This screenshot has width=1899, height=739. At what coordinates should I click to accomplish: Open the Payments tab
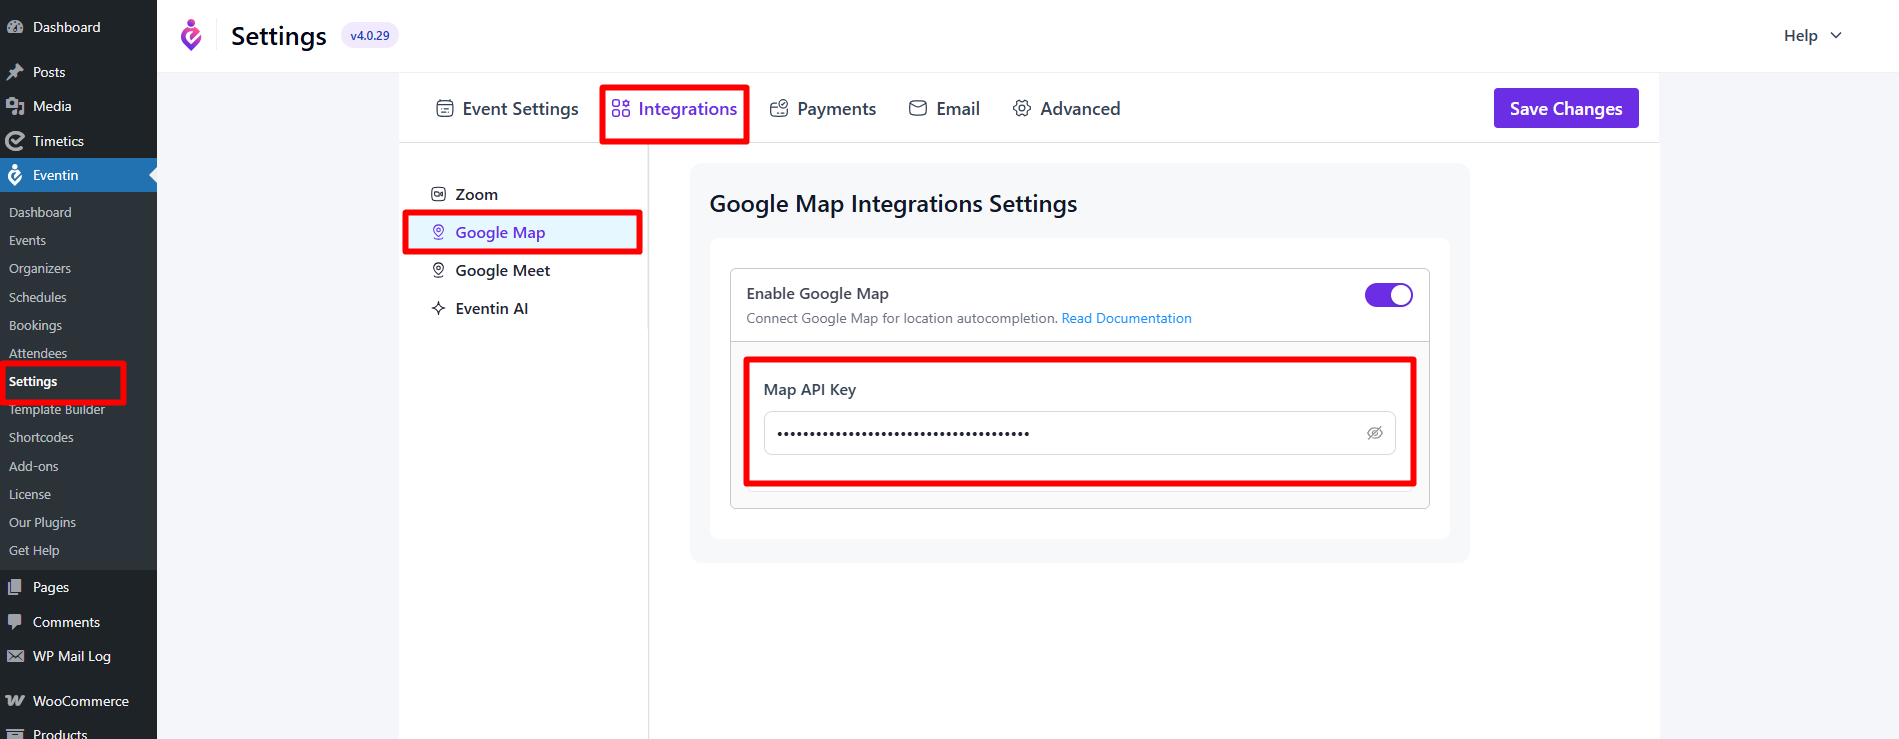823,108
